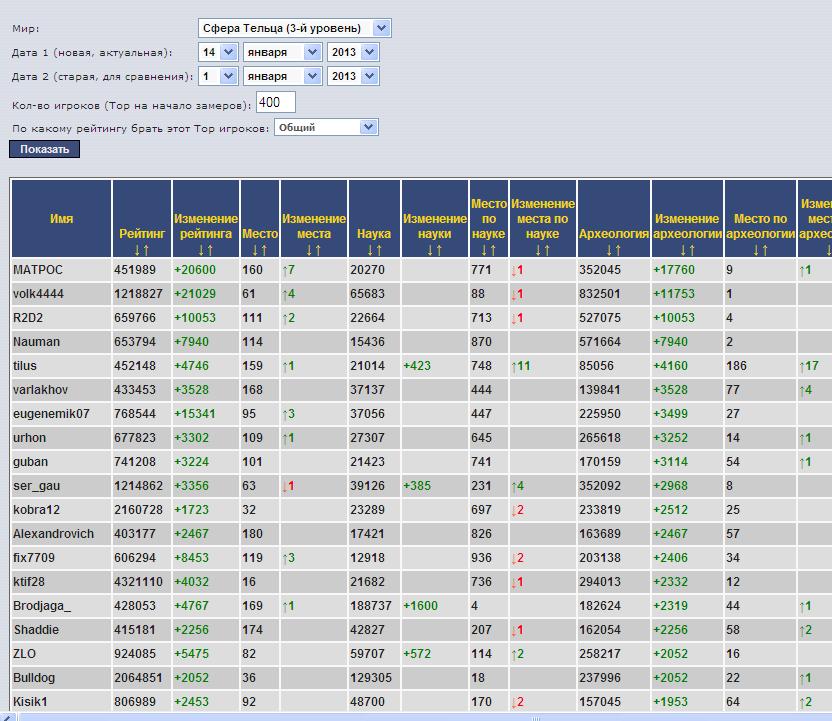The width and height of the screenshot is (832, 721).
Task: Click up arrow under Изменение археологии header
Action: tap(692, 249)
